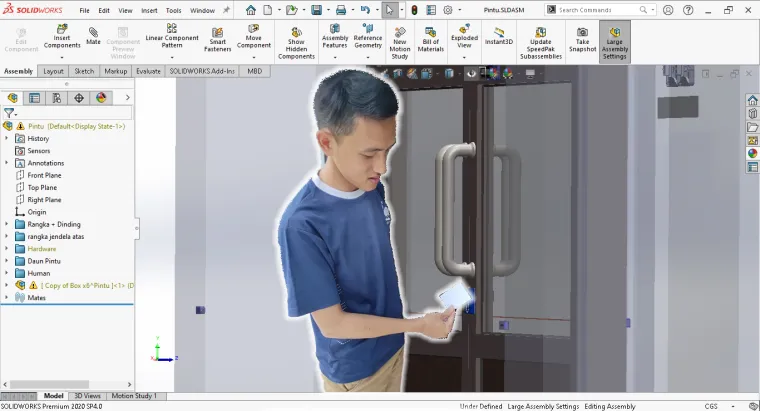
Task: Open the Insert Components dropdown arrow
Action: [x=62, y=58]
